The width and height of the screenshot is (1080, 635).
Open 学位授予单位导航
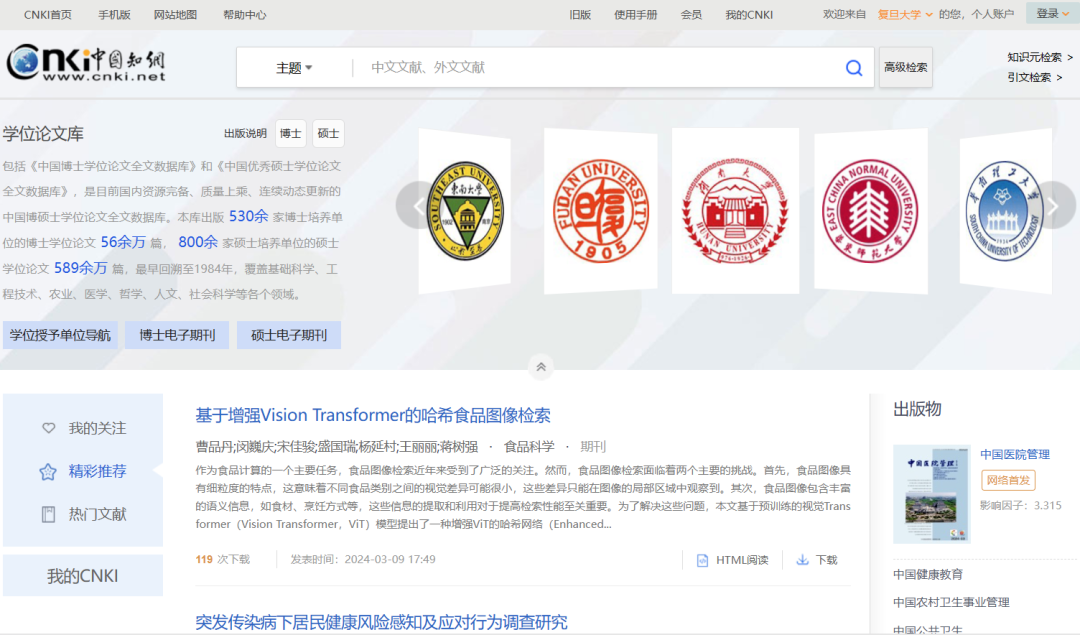[x=60, y=335]
